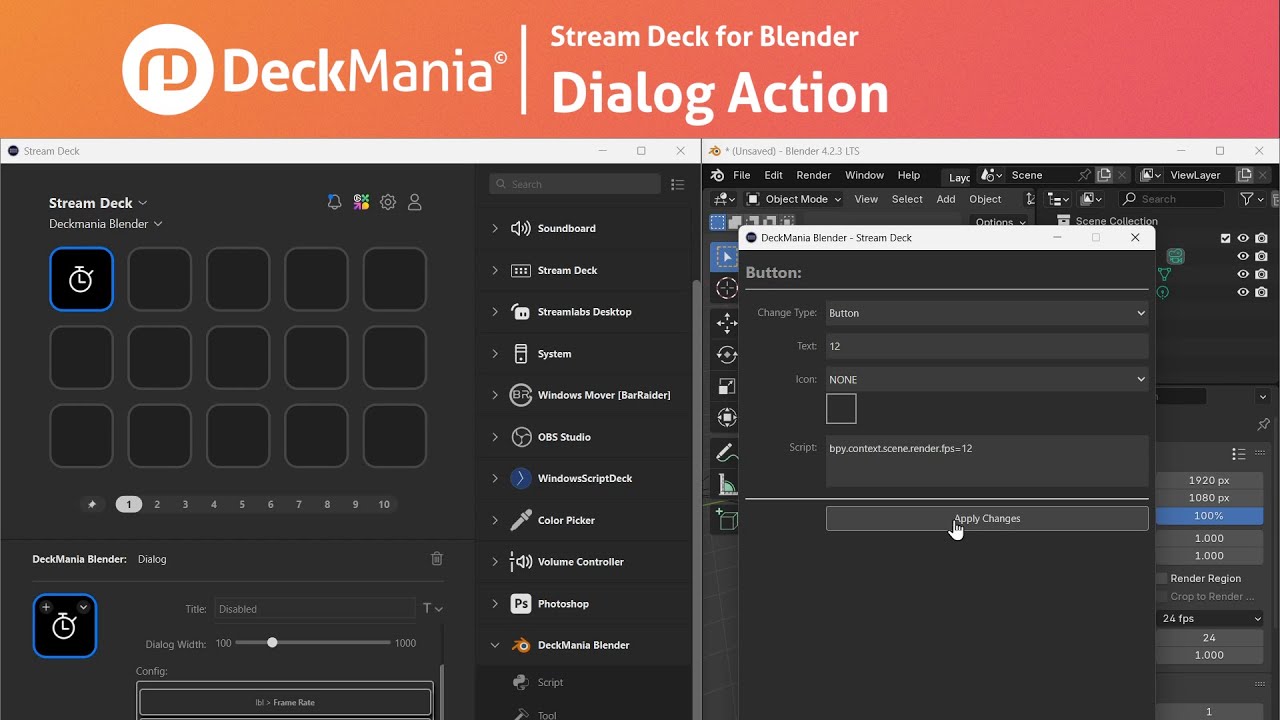
Task: Hide the camera object's eye icon in outliner
Action: (x=1243, y=256)
